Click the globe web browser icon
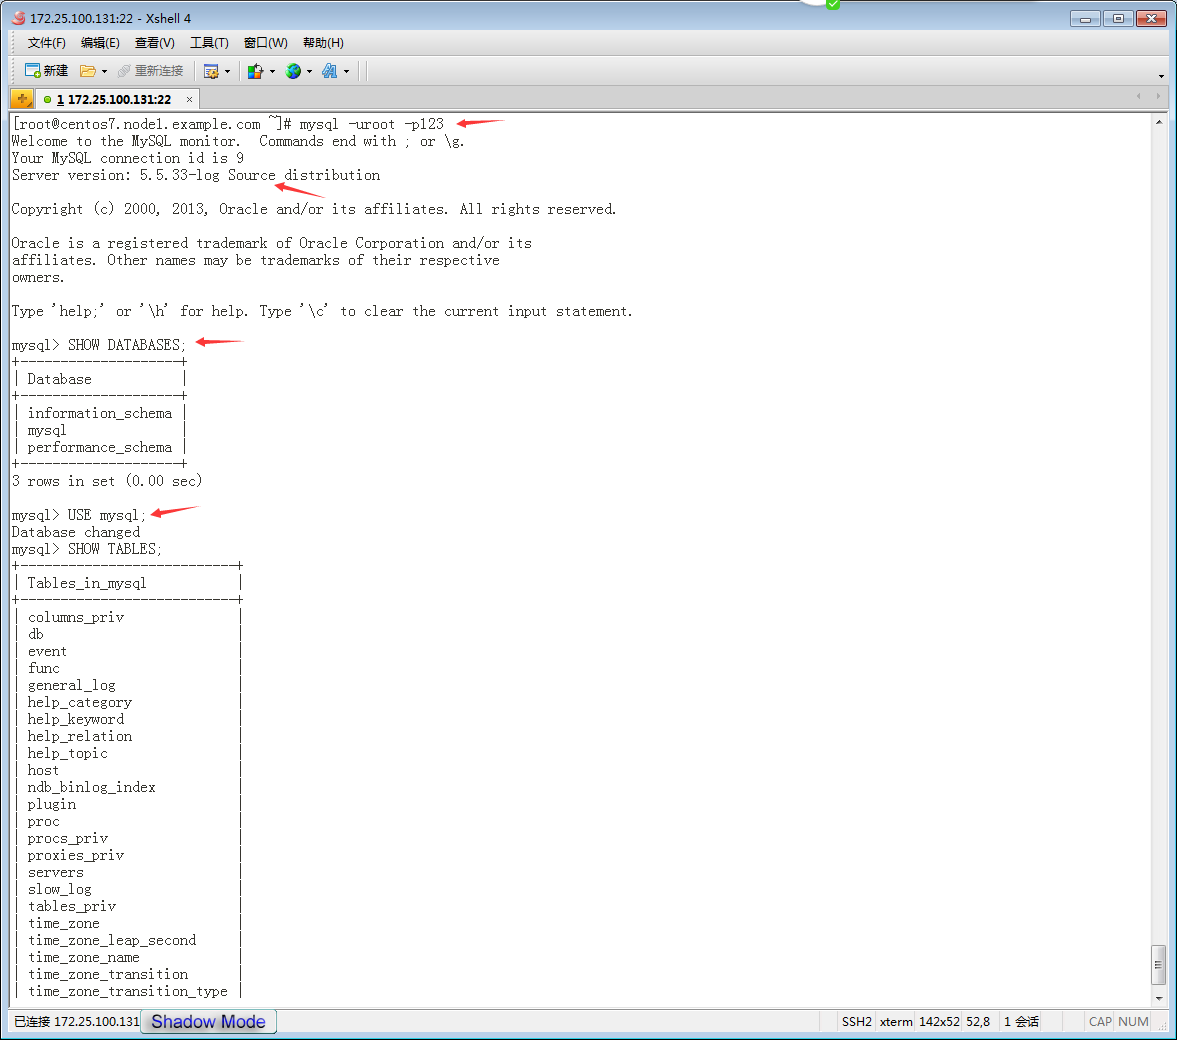 [x=294, y=71]
